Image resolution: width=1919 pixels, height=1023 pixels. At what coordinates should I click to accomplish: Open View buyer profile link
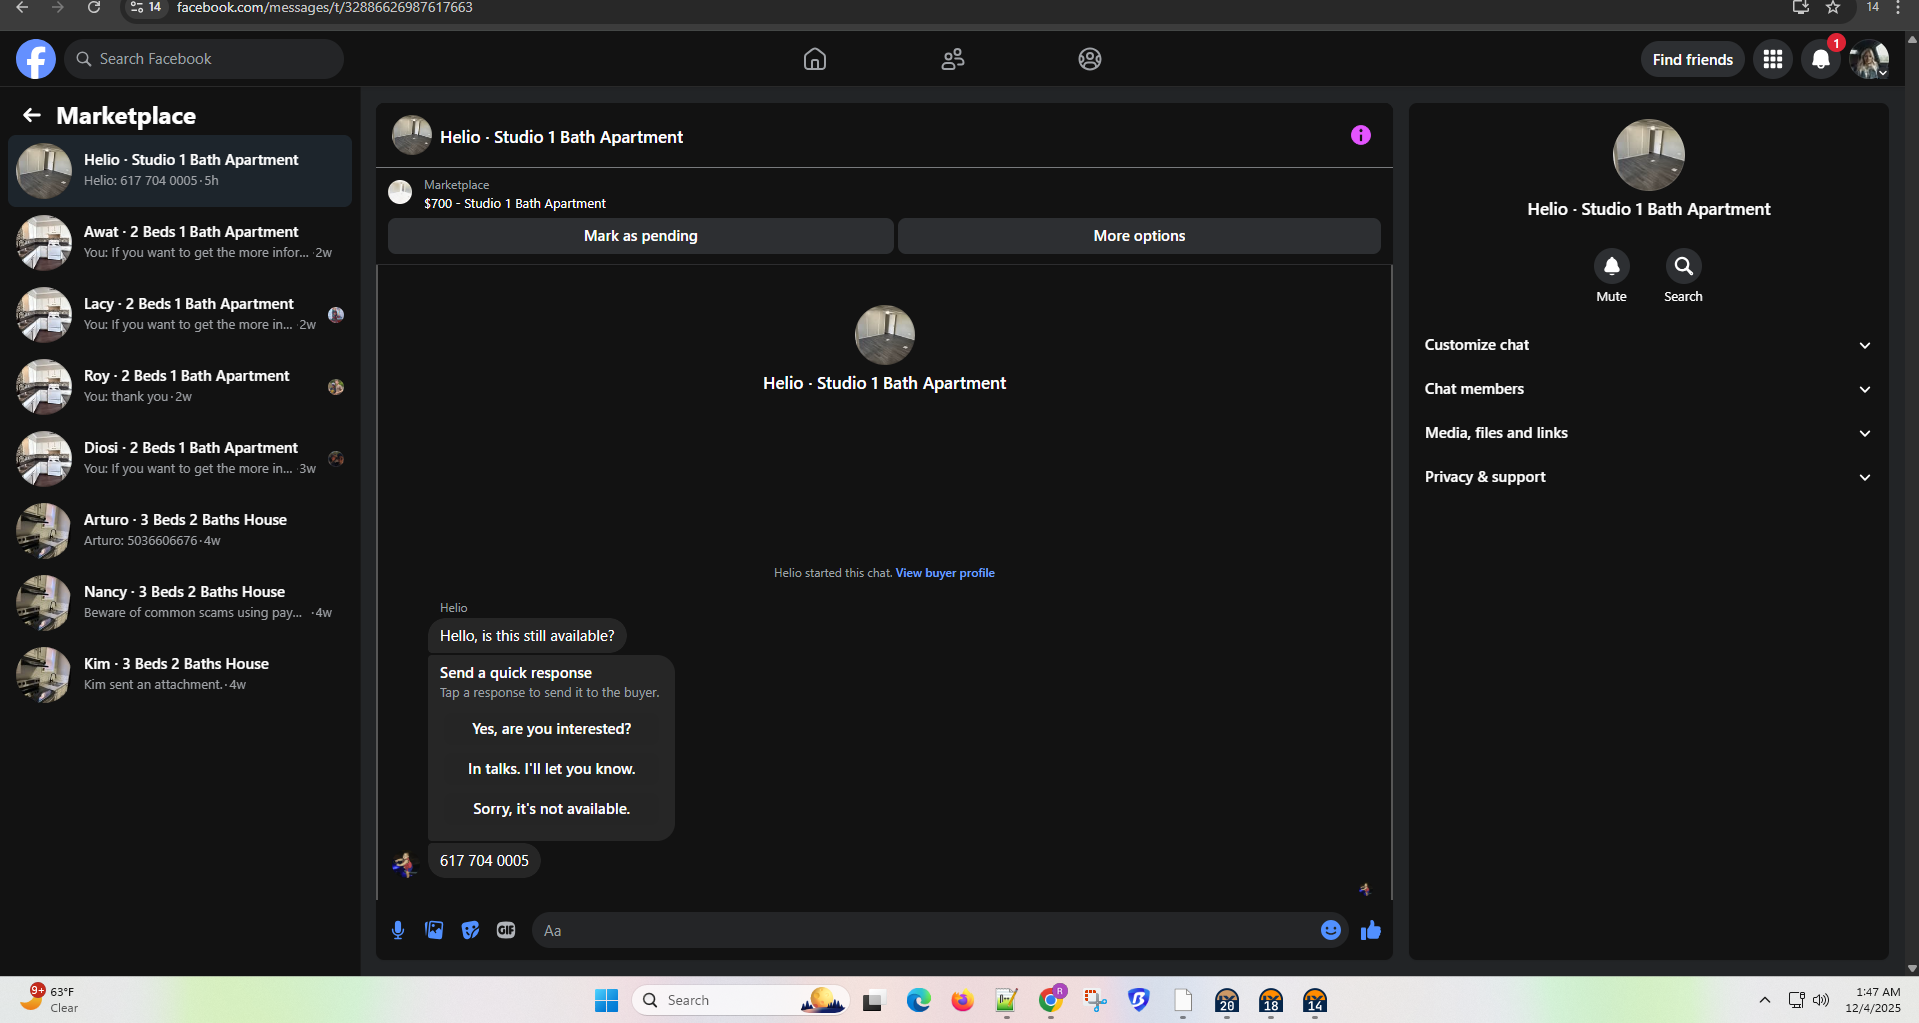pos(945,573)
